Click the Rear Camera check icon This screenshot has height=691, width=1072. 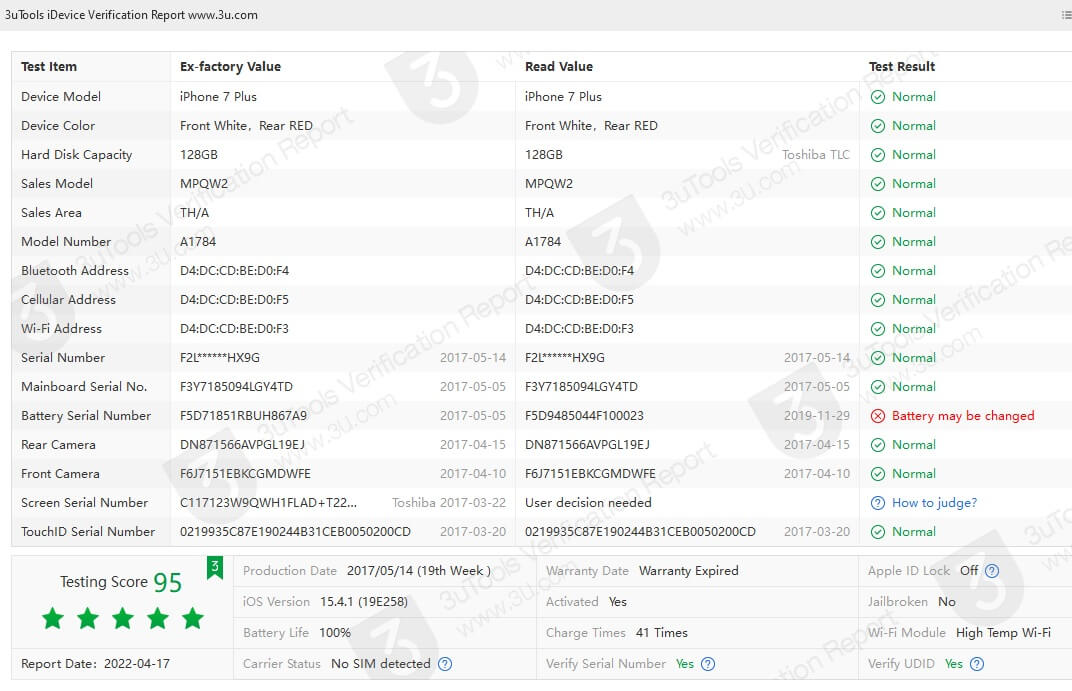point(878,445)
